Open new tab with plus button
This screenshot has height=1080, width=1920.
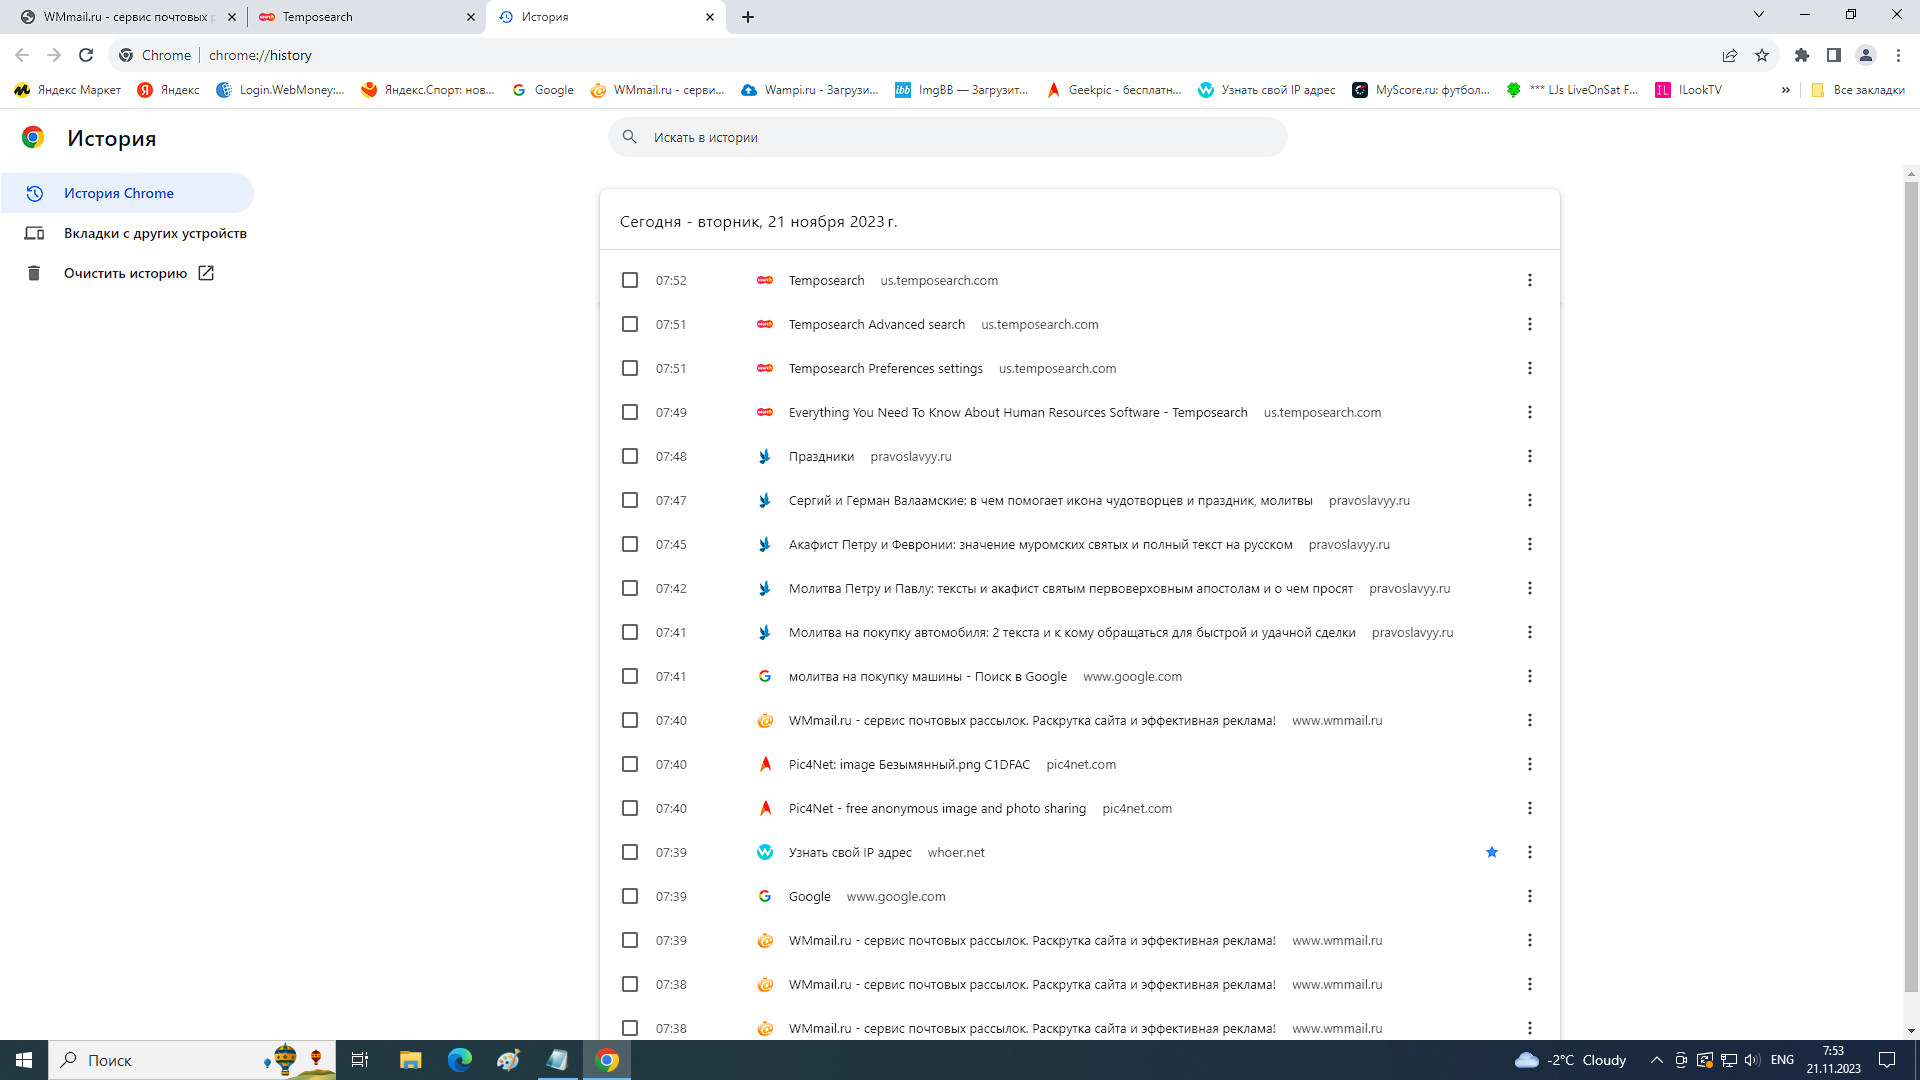click(748, 17)
